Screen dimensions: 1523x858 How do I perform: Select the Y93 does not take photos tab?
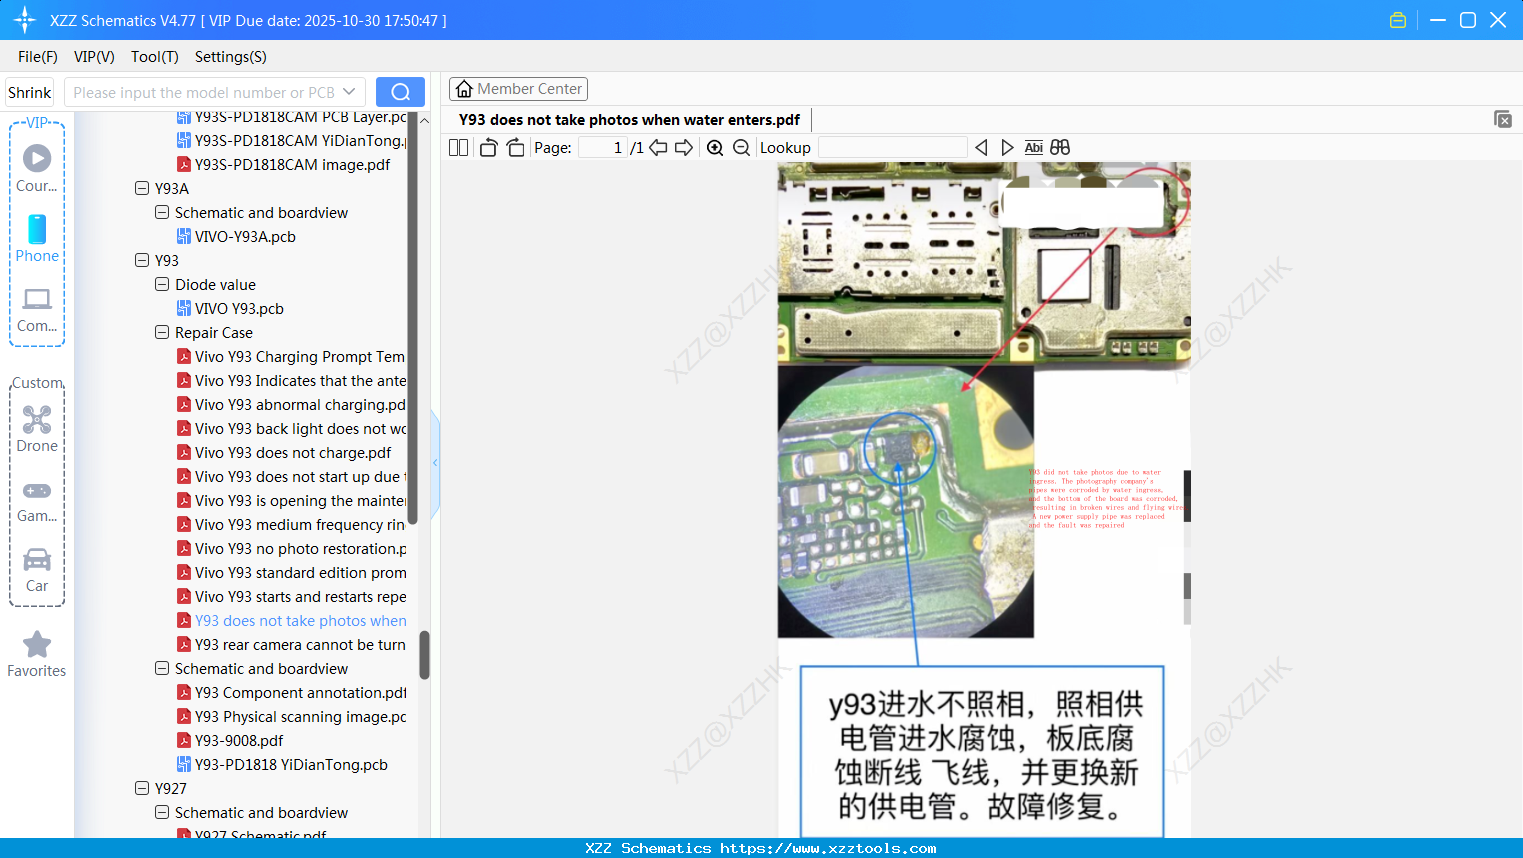629,120
